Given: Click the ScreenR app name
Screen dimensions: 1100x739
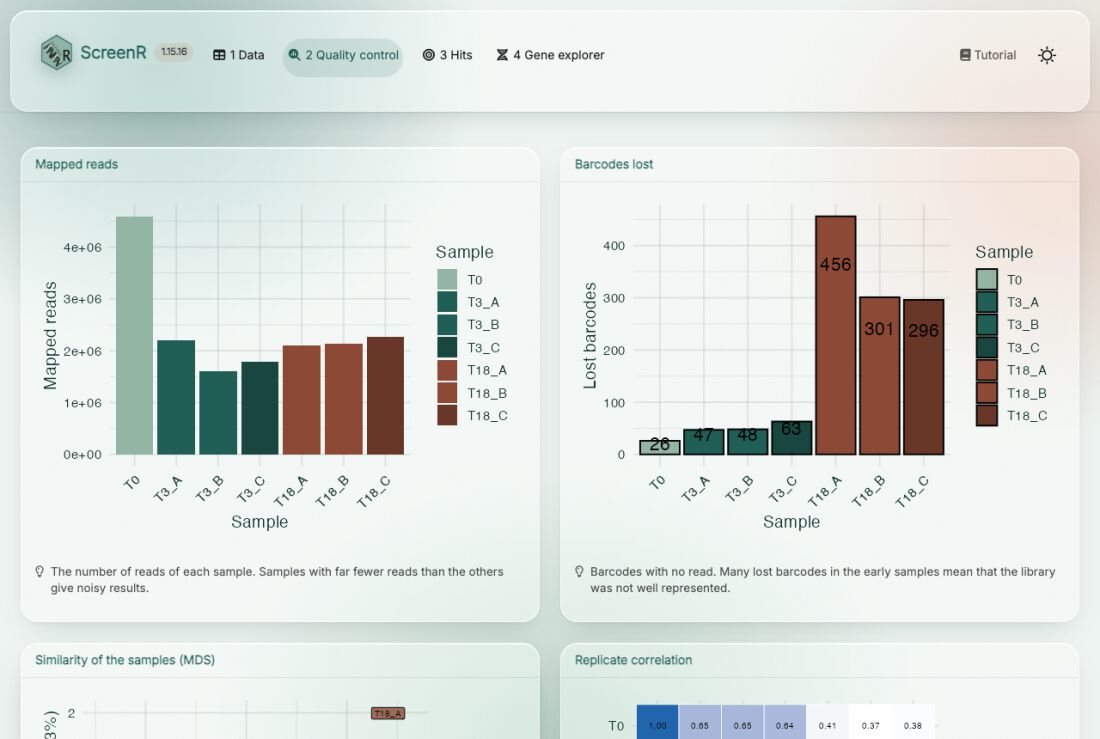Looking at the screenshot, I should pos(114,53).
